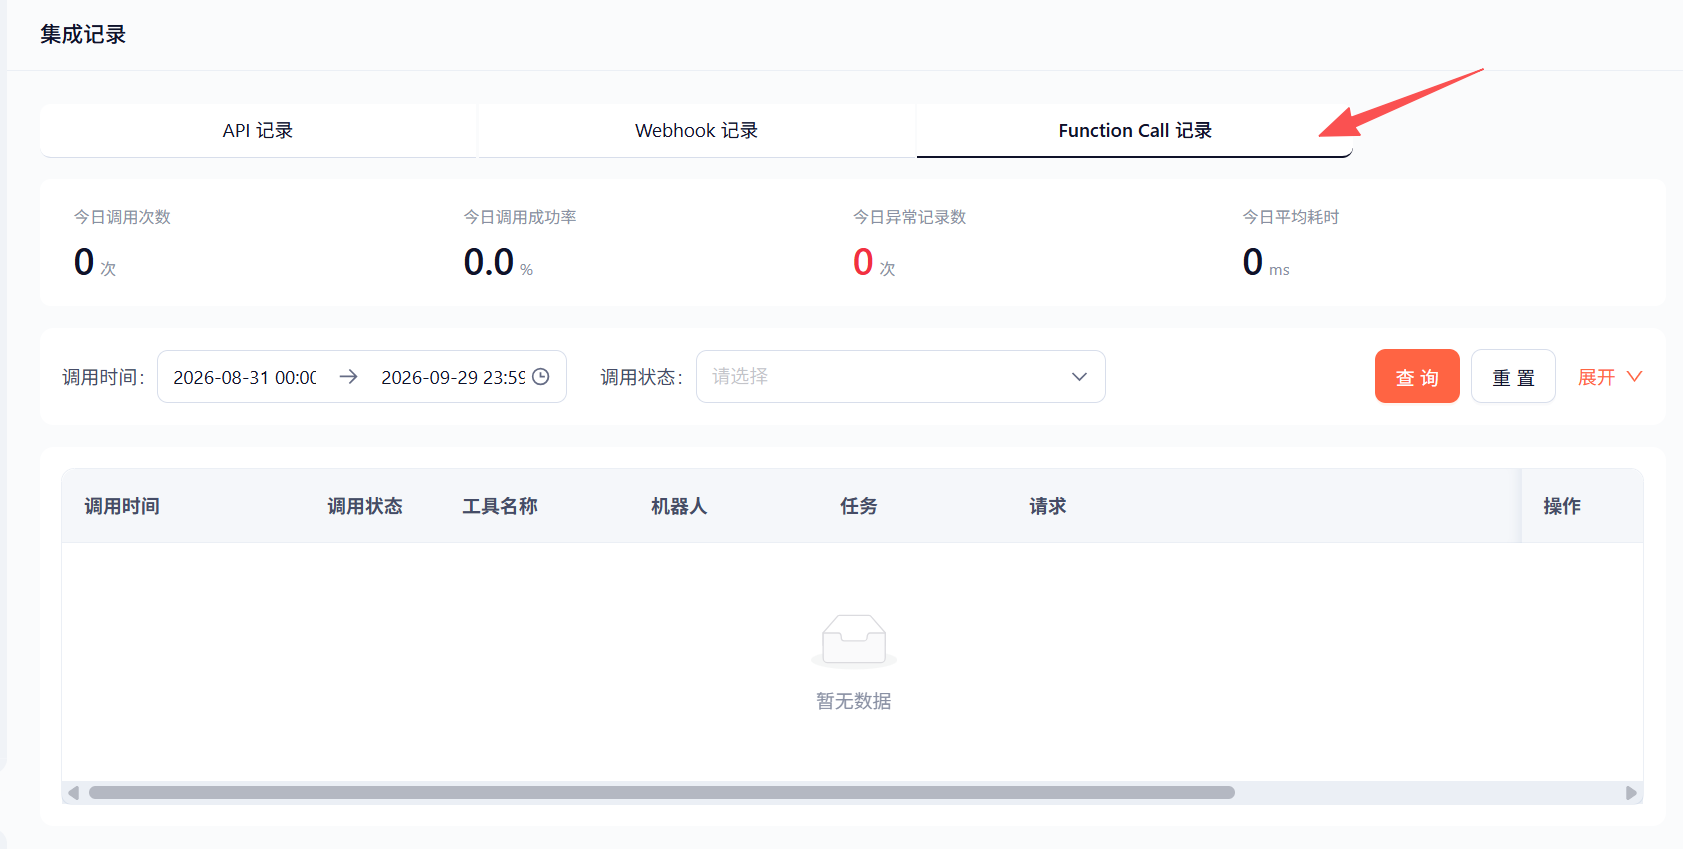
Task: Click the start date field 2026-08-31
Action: click(245, 377)
